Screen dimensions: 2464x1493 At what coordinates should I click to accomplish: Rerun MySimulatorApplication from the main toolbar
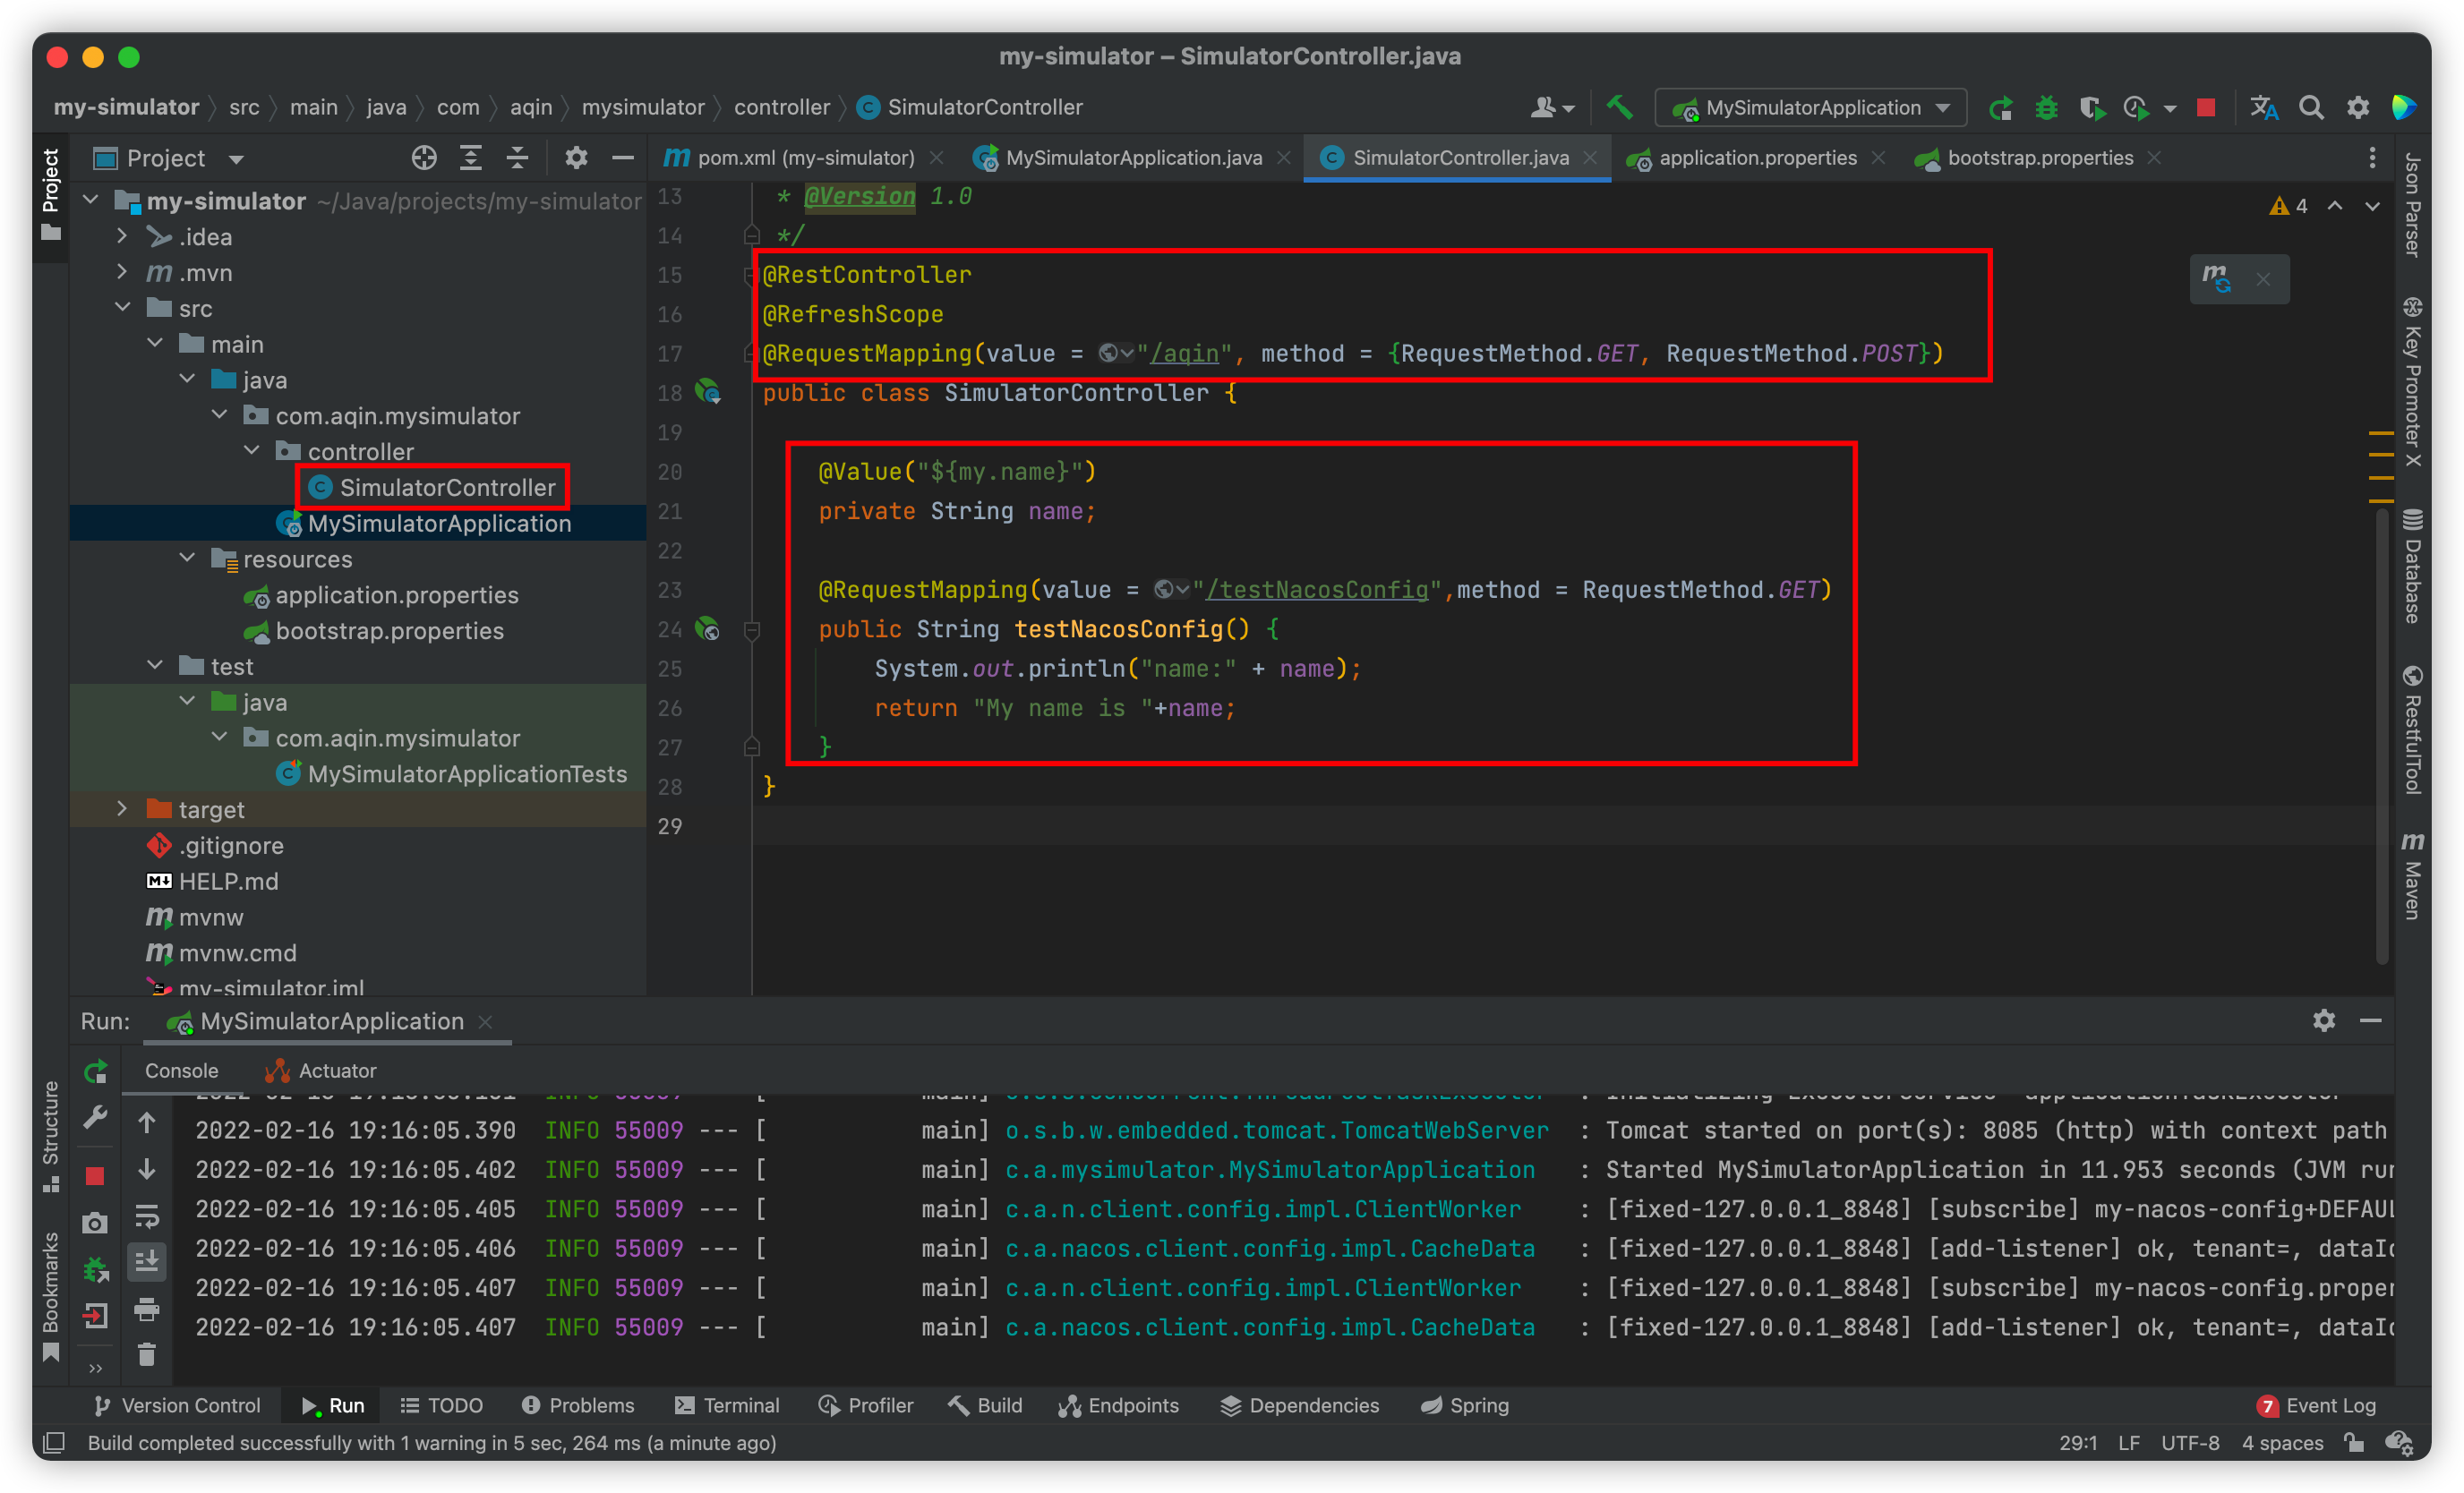tap(2000, 107)
